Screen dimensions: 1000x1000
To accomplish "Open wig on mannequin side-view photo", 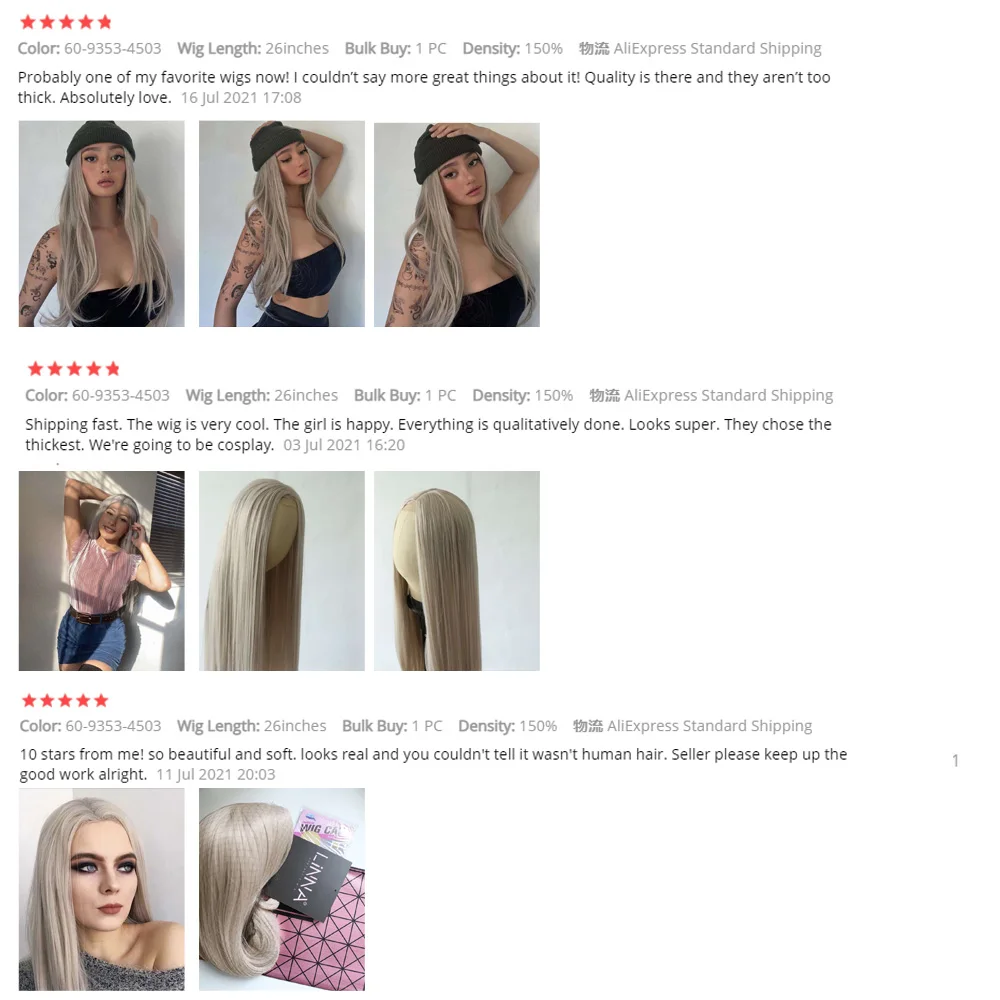I will (282, 571).
